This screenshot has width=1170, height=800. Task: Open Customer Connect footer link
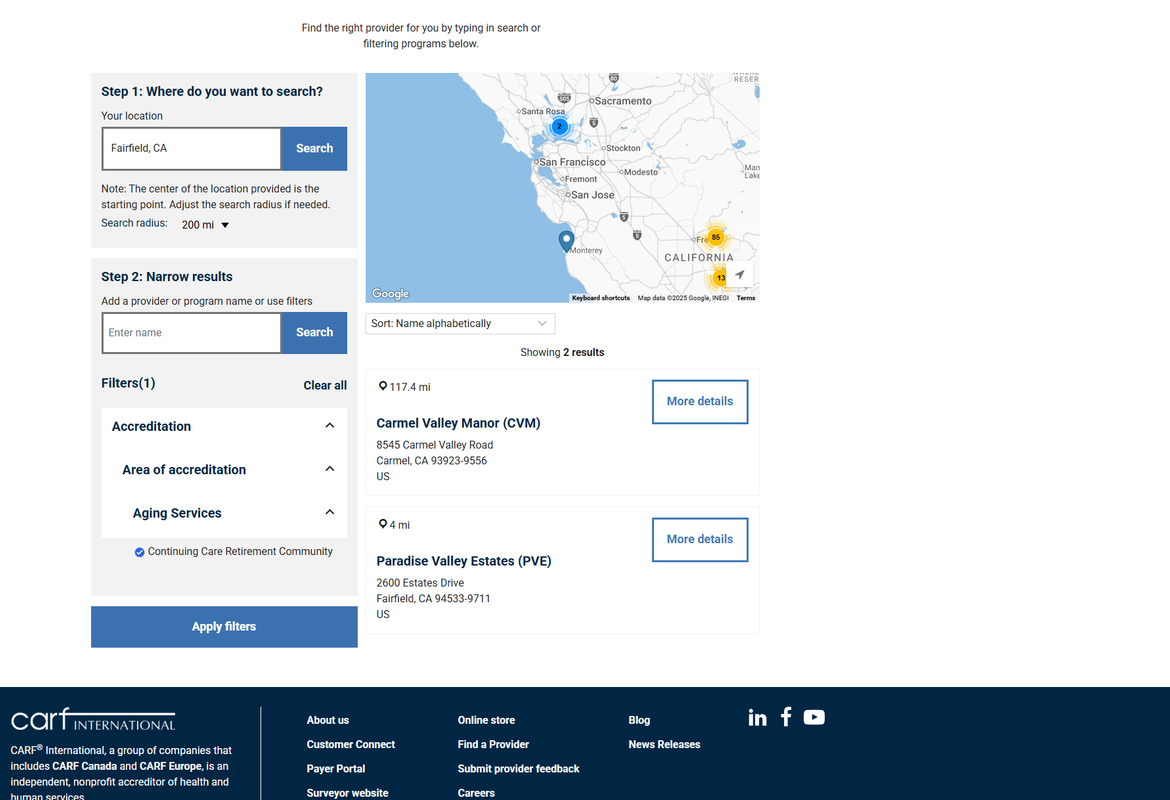tap(351, 745)
